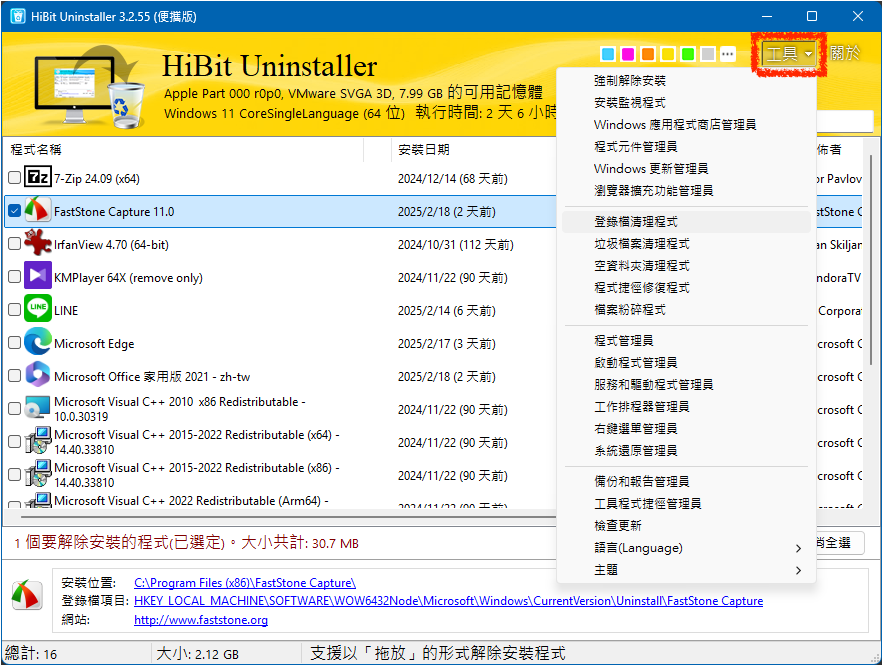Open 工具程式捷徑管理員 menu entry
The image size is (883, 666).
686,503
